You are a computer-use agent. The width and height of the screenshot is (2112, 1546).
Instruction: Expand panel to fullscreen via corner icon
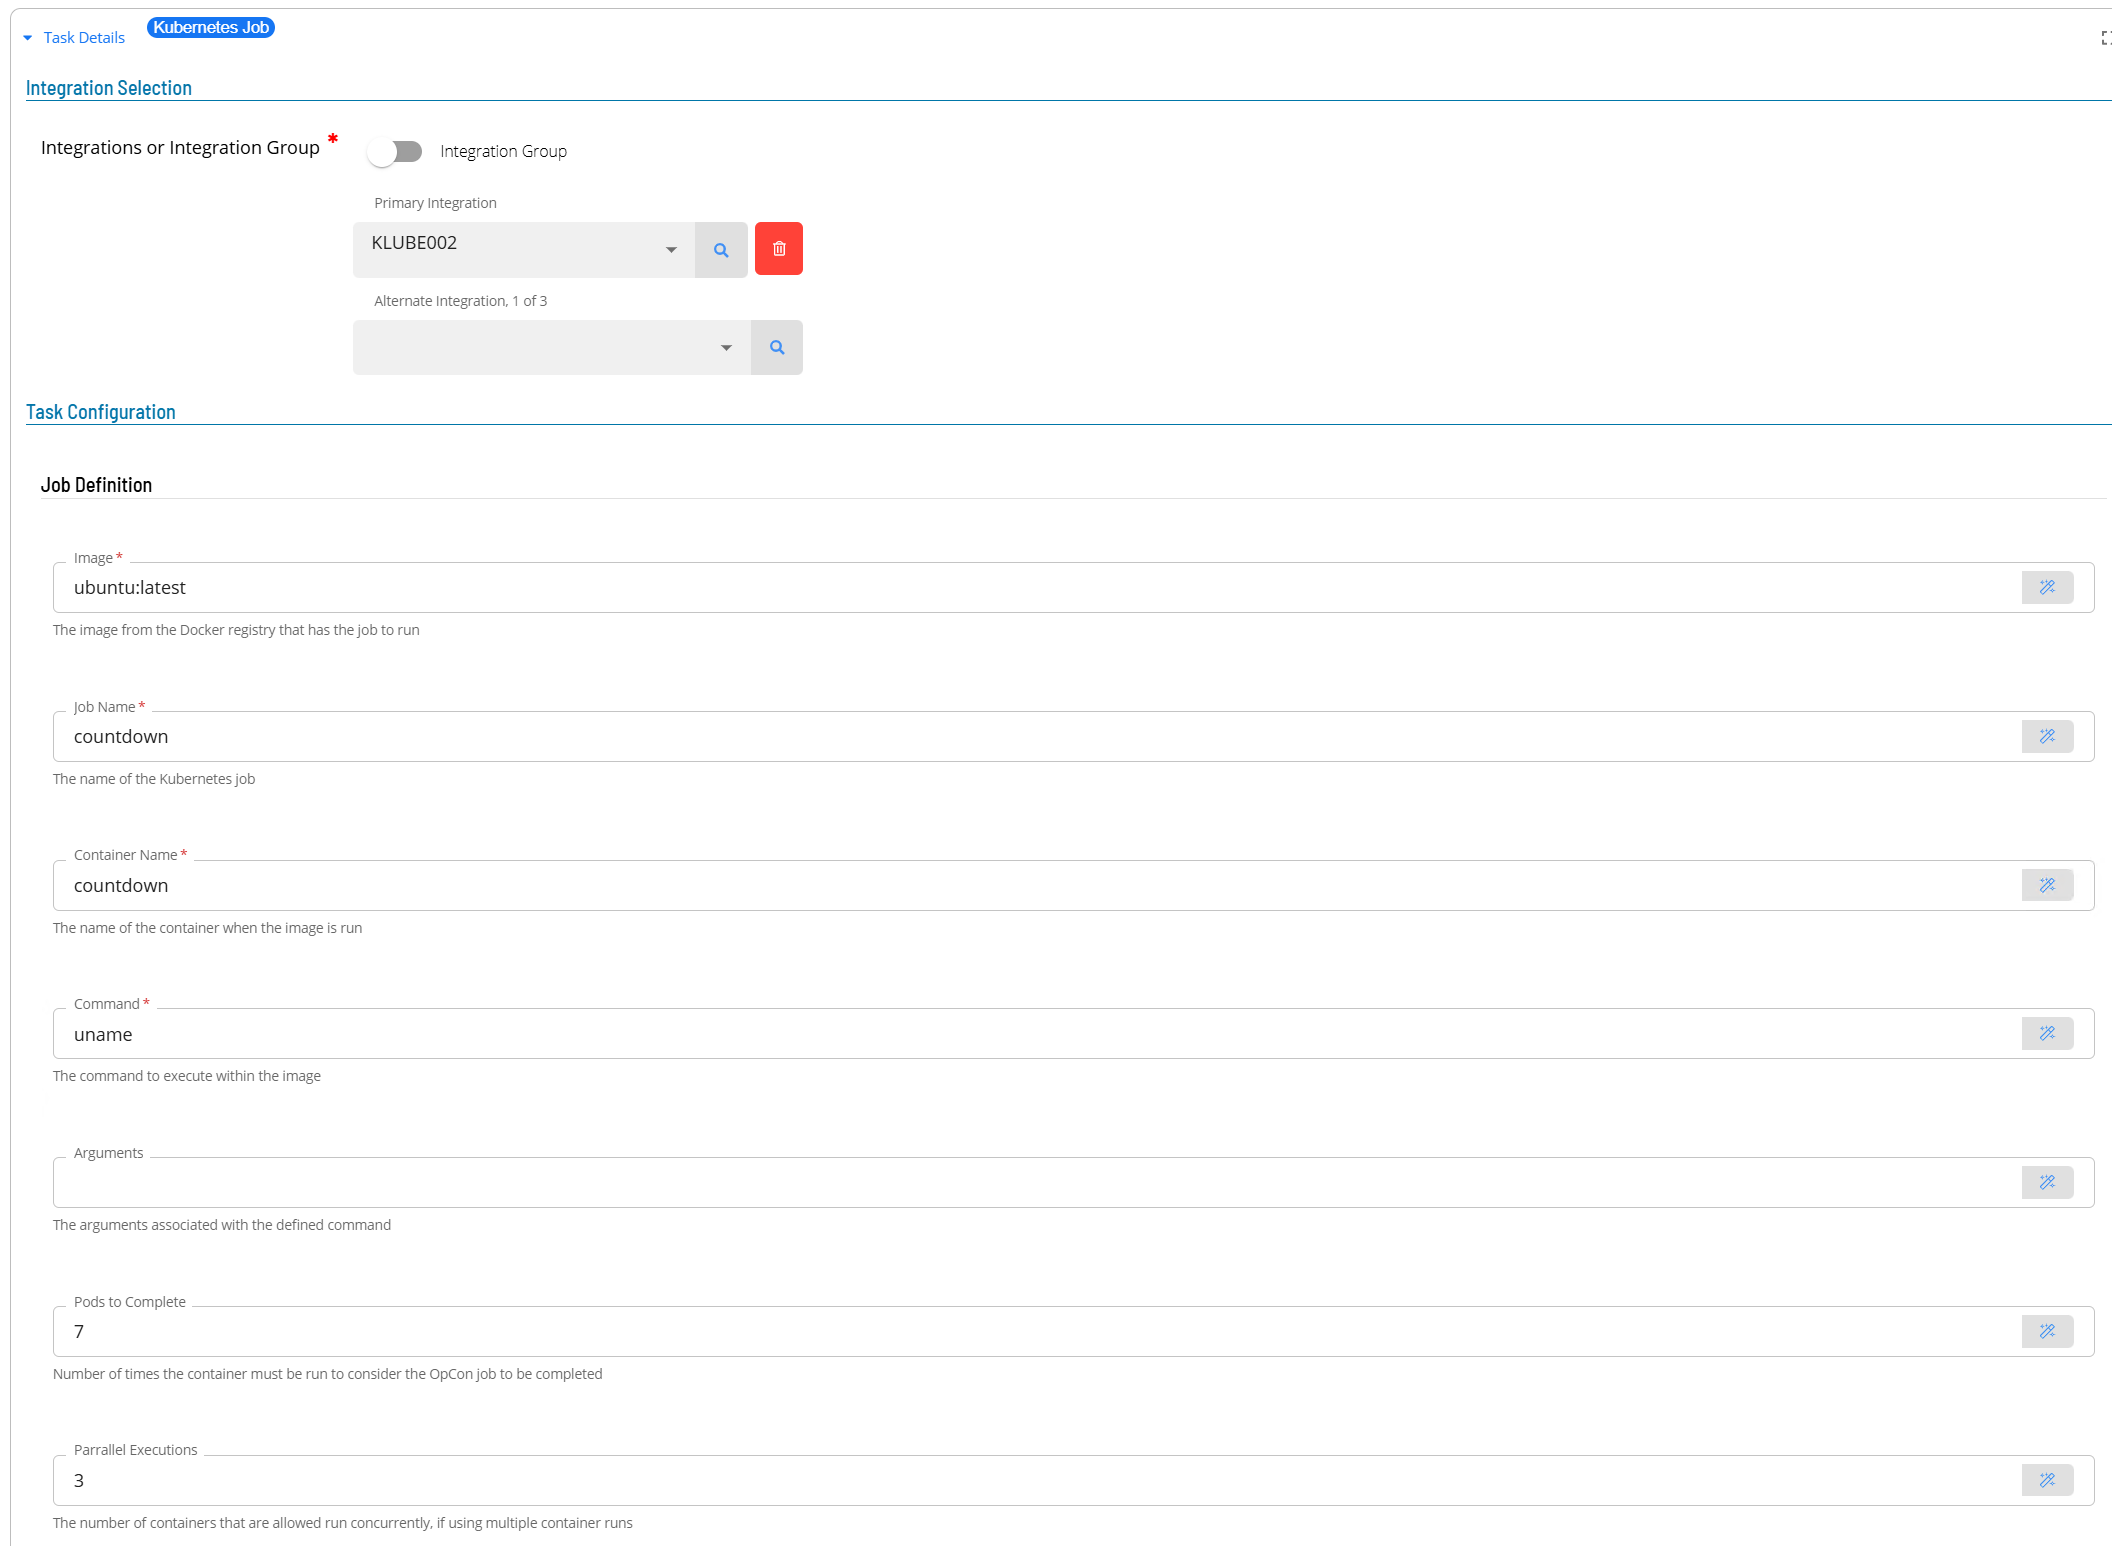[x=2105, y=38]
